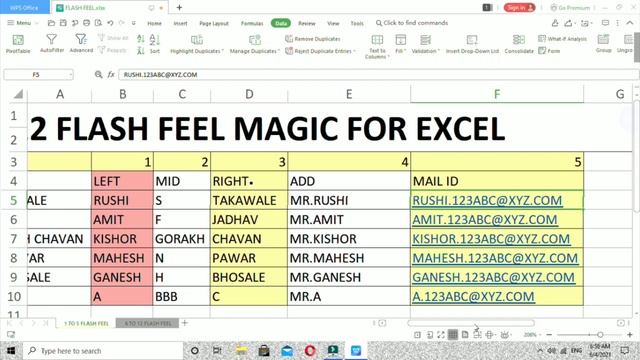
Task: Open the Name Box dropdown arrow
Action: coord(70,75)
